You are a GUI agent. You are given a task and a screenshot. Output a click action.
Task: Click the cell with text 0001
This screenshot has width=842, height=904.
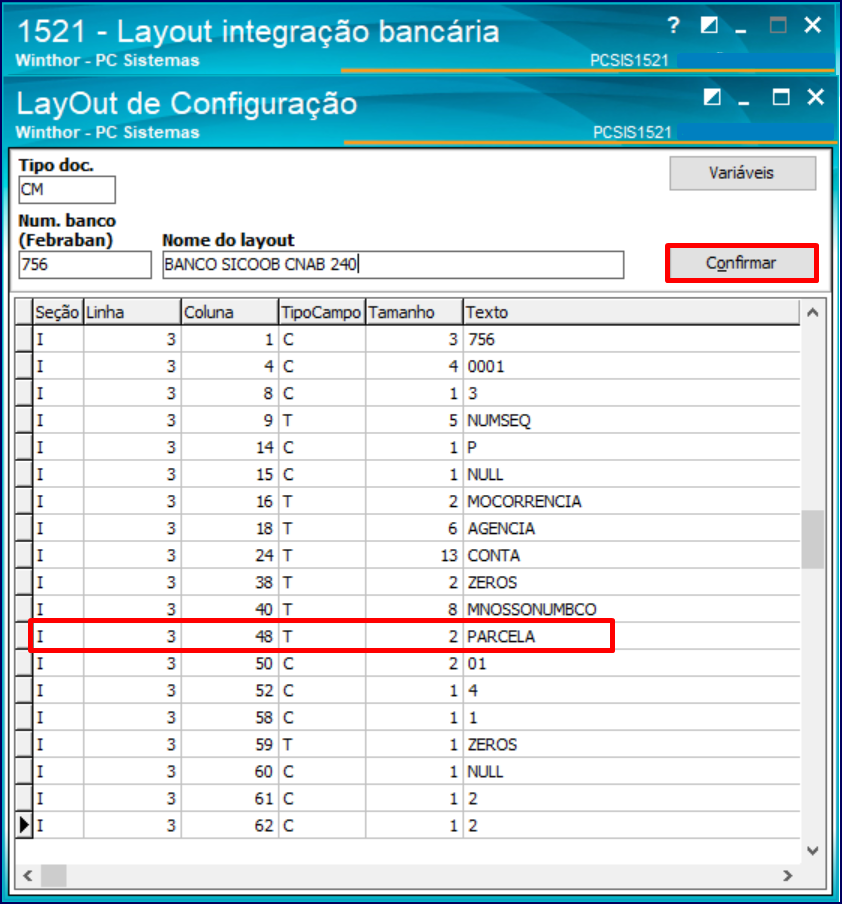tap(632, 367)
